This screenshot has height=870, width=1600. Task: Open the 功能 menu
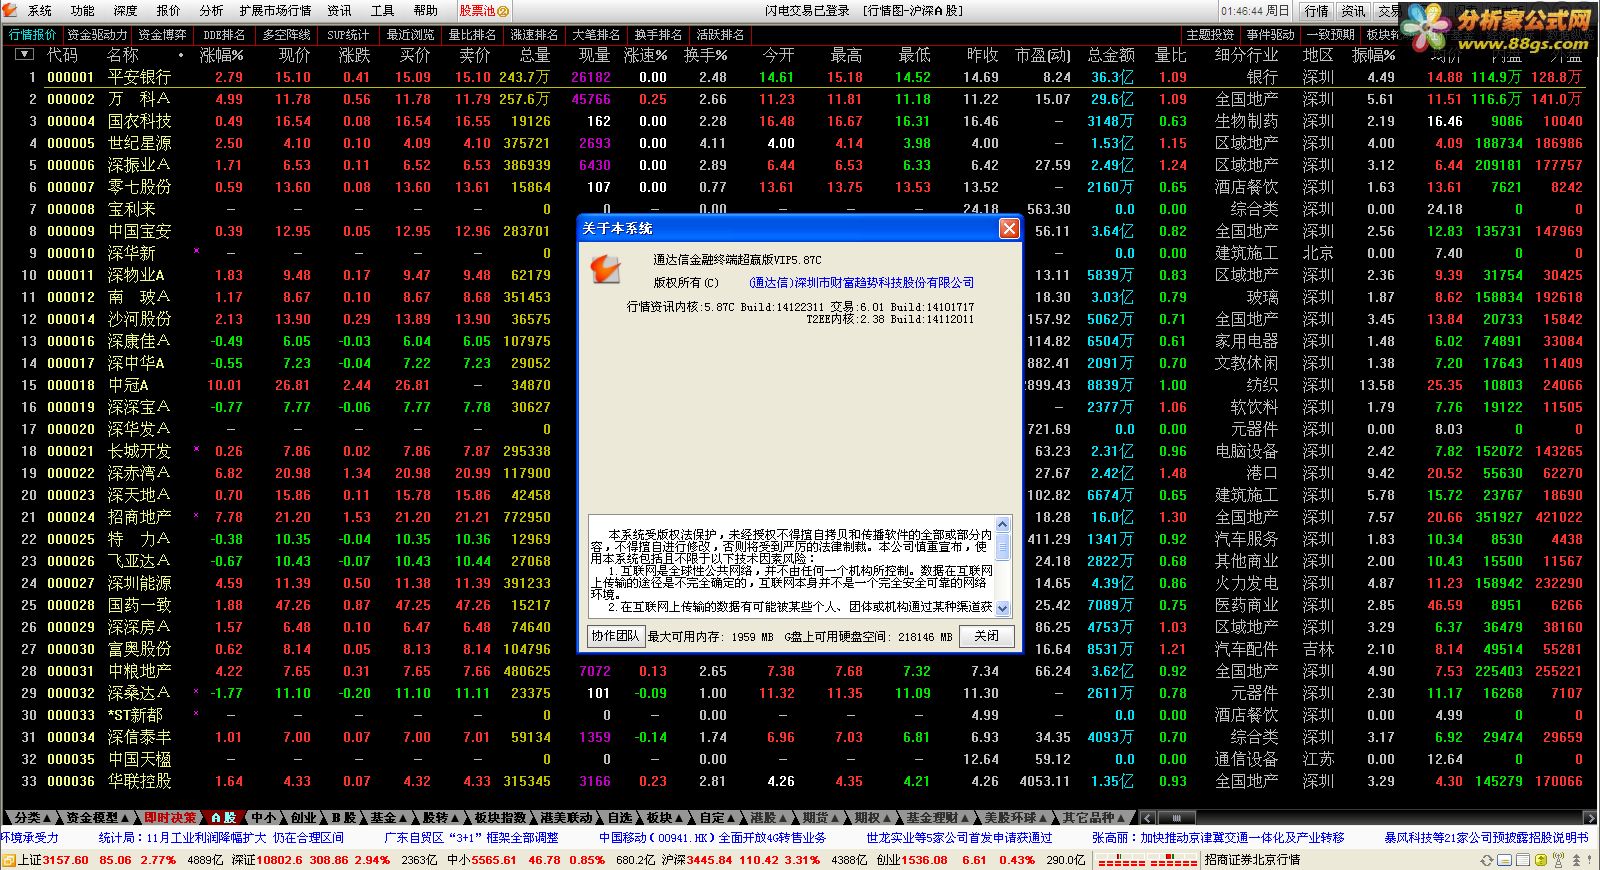[83, 11]
